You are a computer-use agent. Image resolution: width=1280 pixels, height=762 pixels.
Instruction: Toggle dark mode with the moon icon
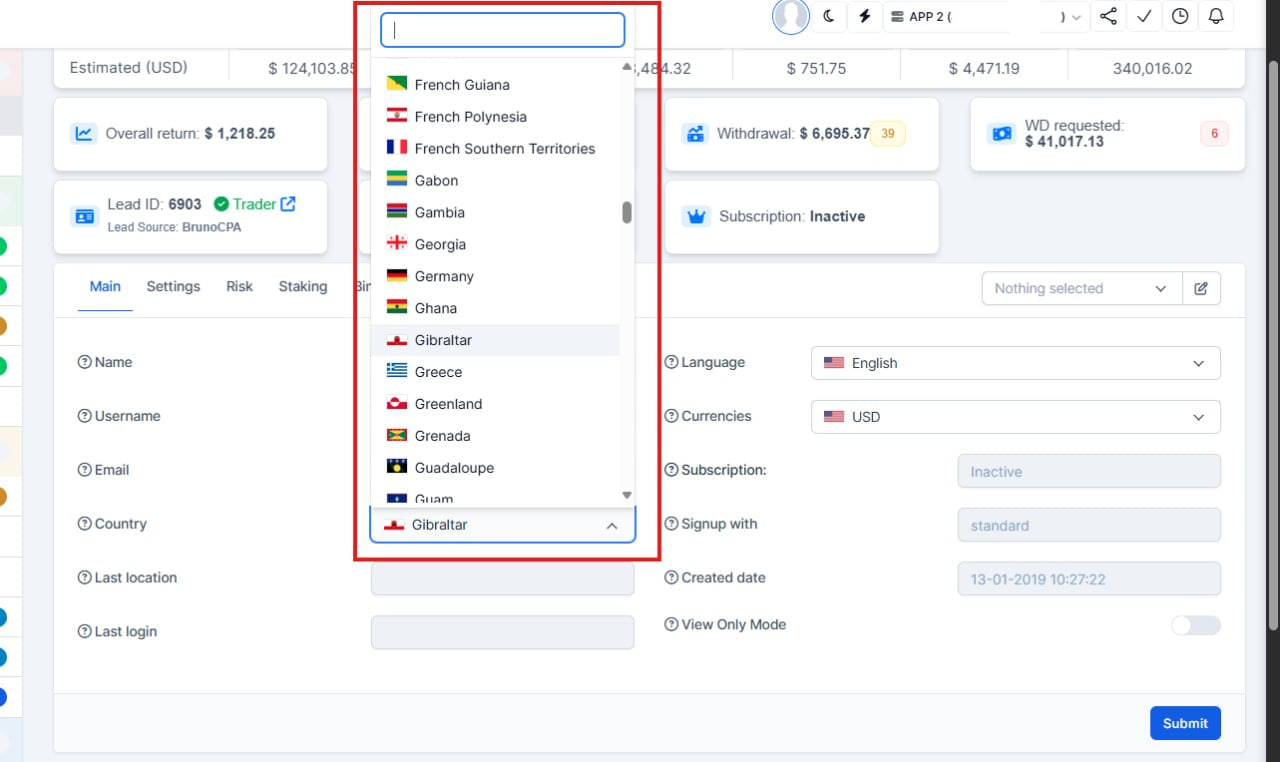[829, 17]
